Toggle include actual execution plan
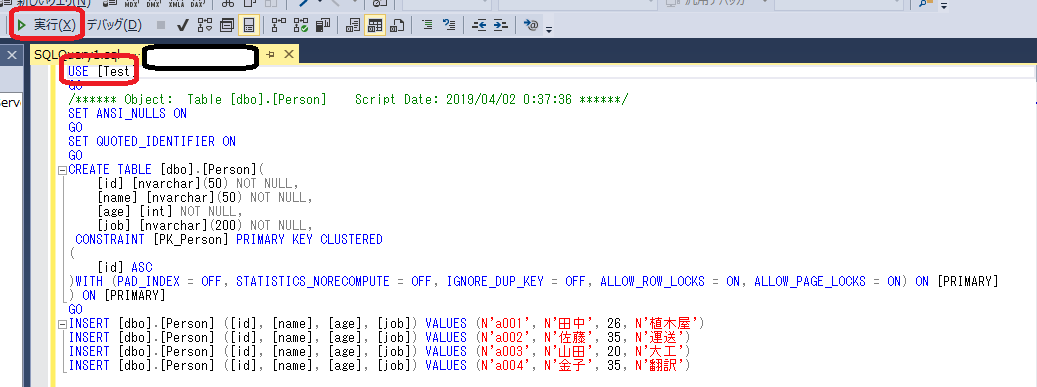This screenshot has height=387, width=1037. pyautogui.click(x=278, y=25)
